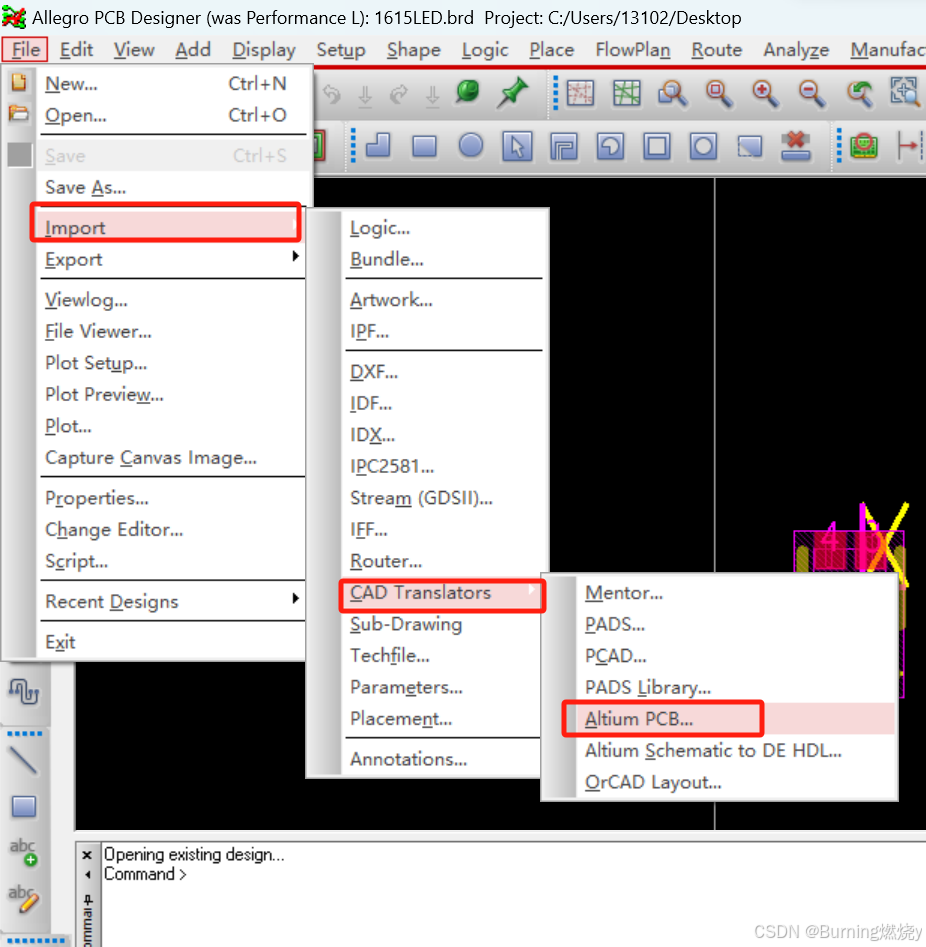Viewport: 926px width, 947px height.
Task: Click the Zoom Previous magnifier icon
Action: point(858,94)
